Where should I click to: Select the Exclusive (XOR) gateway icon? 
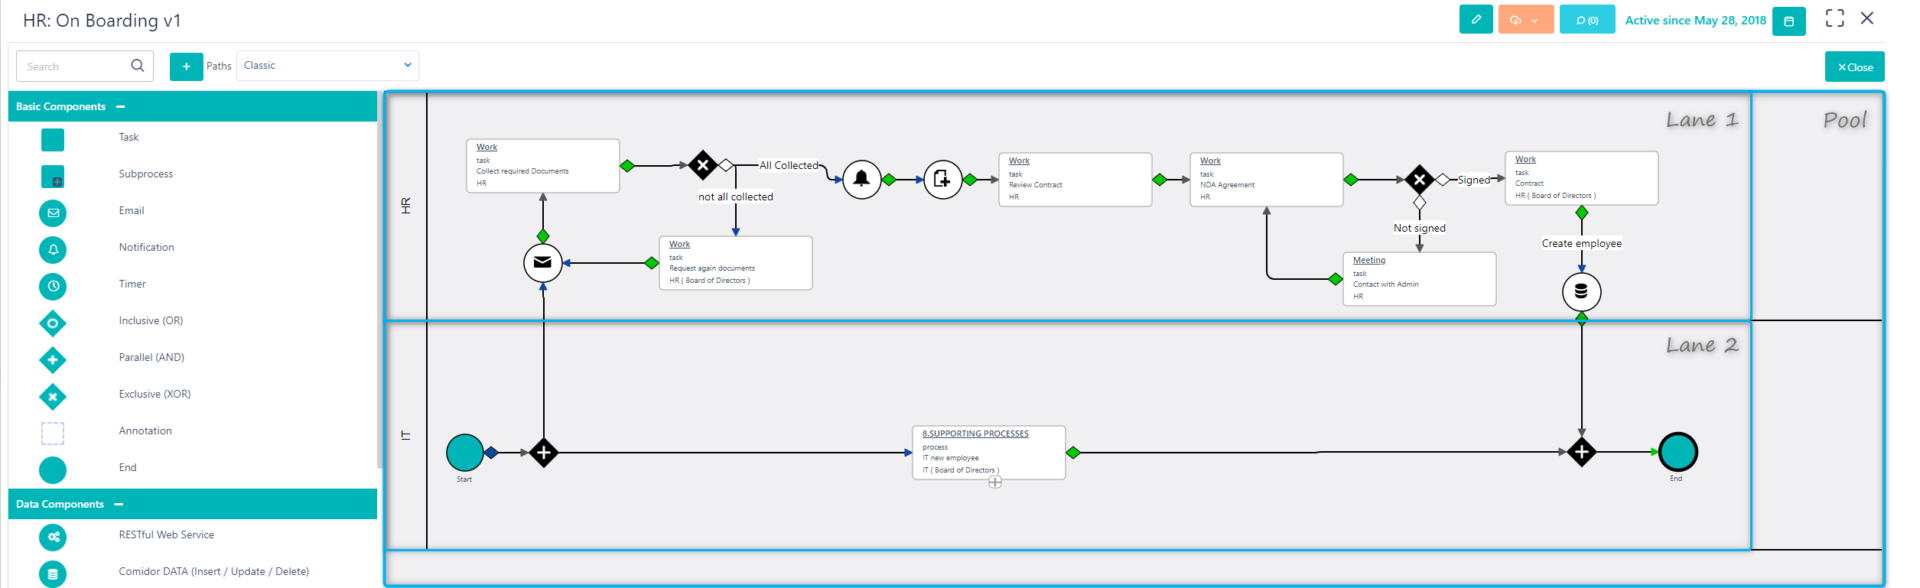(x=53, y=397)
